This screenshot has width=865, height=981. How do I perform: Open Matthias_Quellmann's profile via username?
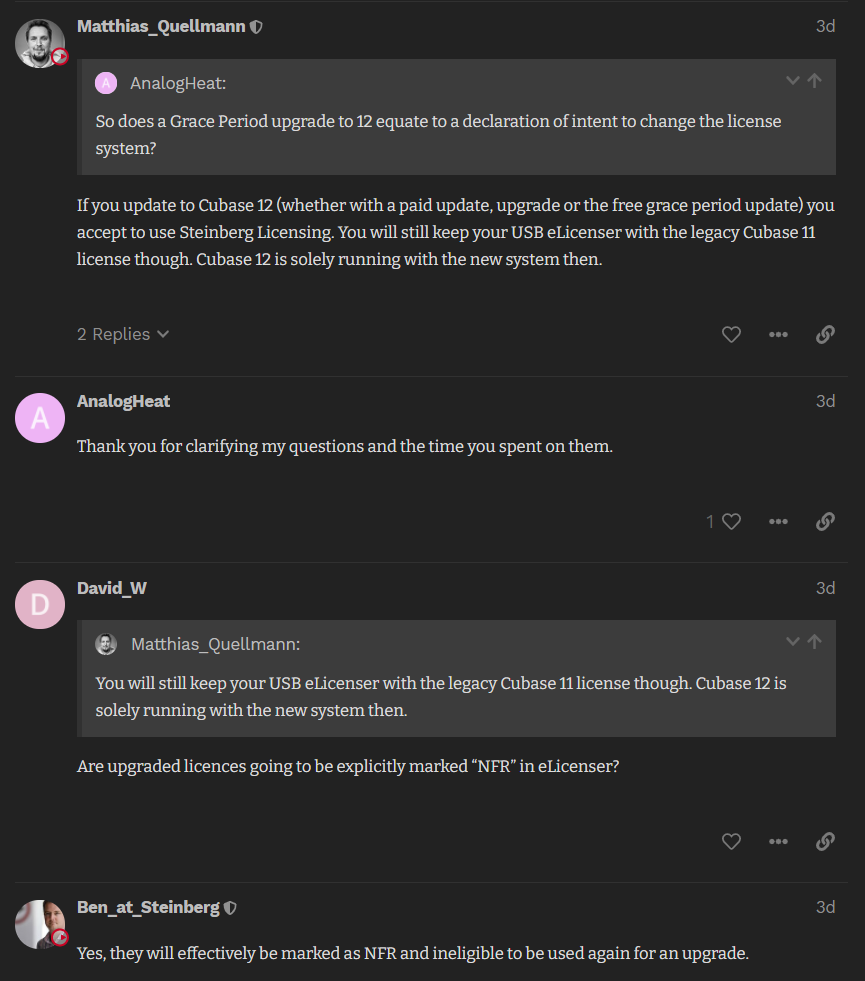coord(161,26)
